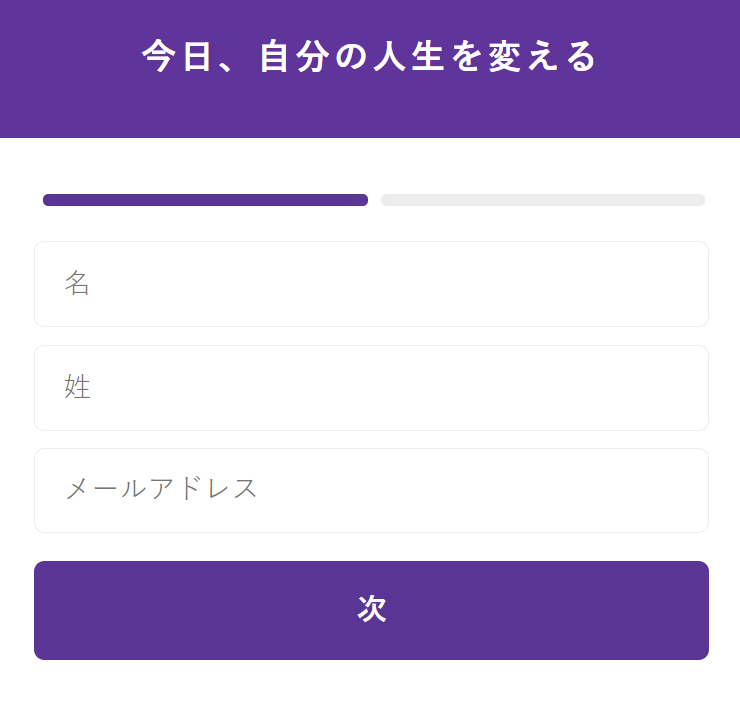Click the 名 first name input field
The image size is (740, 705).
[371, 284]
